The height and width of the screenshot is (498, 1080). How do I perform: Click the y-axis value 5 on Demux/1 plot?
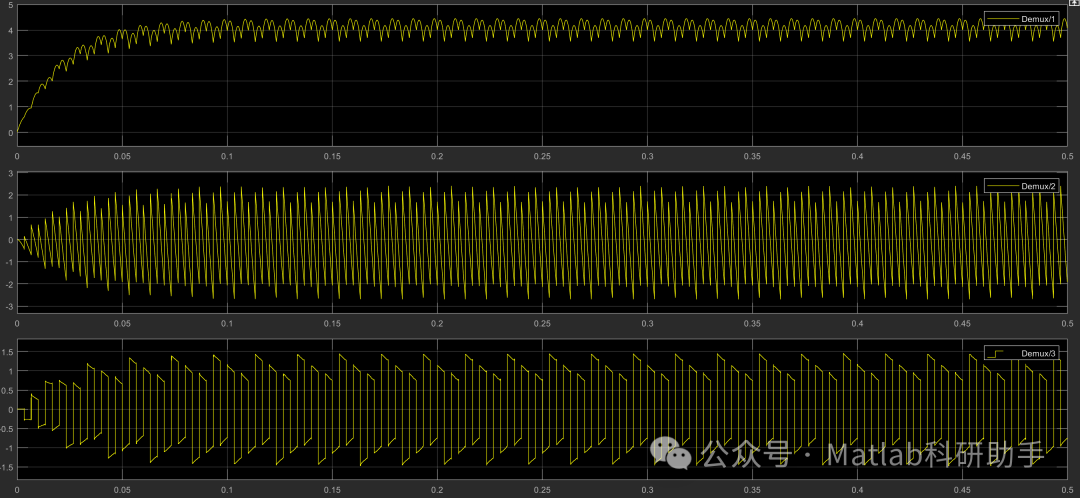point(10,5)
